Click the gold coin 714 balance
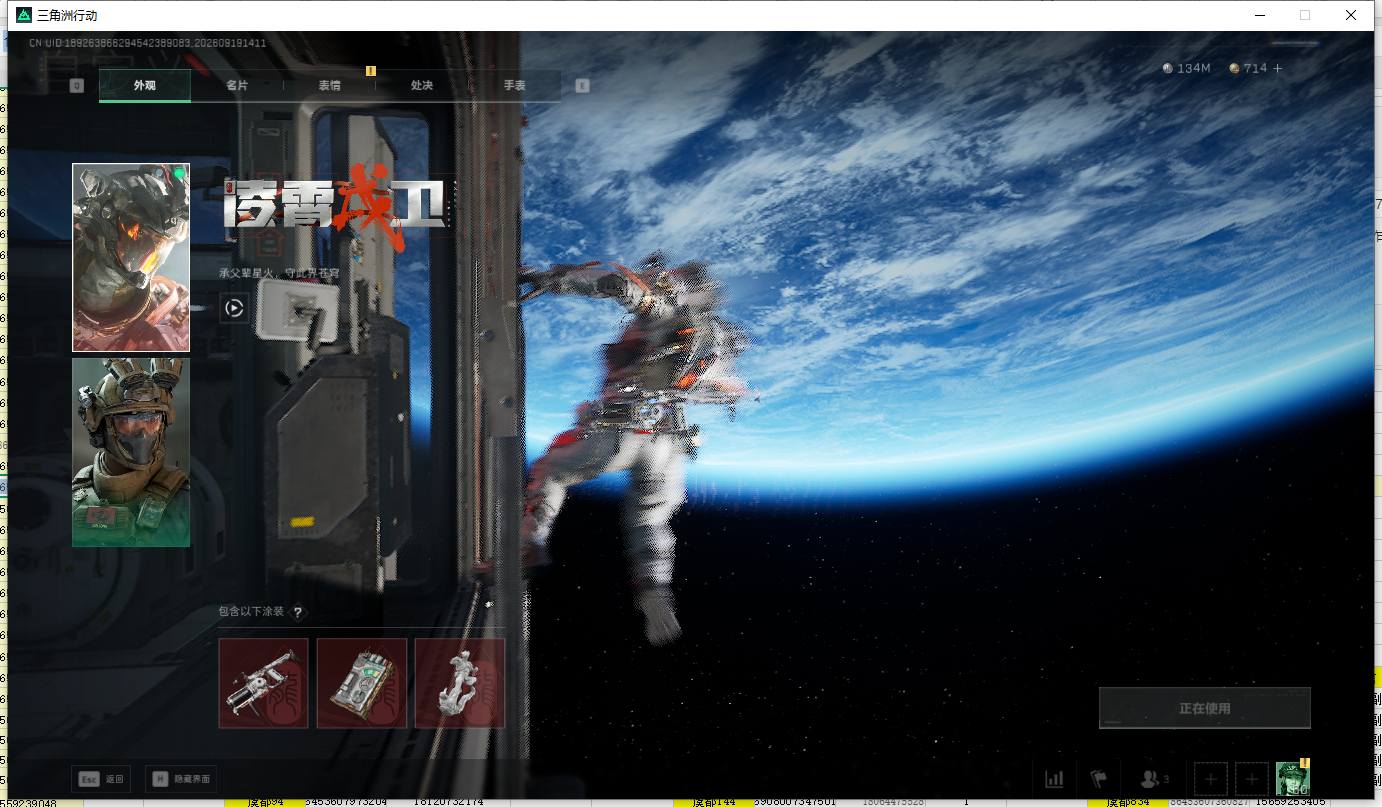 coord(1248,68)
